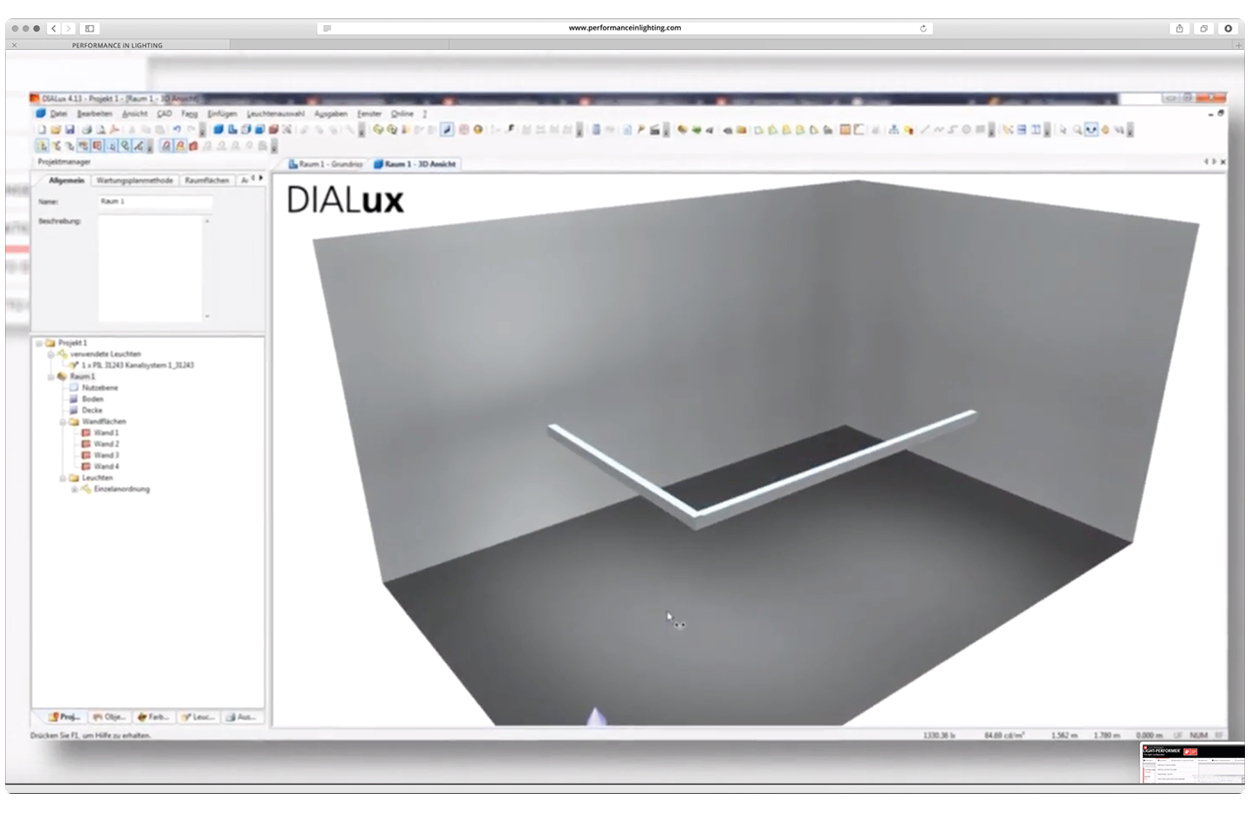Click the Undo arrow icon
The width and height of the screenshot is (1250, 833).
click(177, 129)
